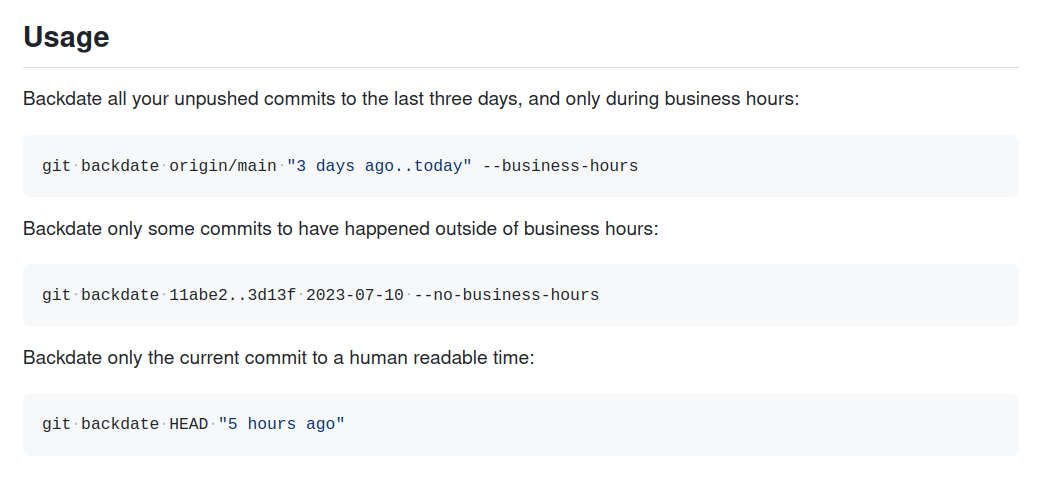Click the "3 days ago..today" string
This screenshot has width=1037, height=477.
379,166
